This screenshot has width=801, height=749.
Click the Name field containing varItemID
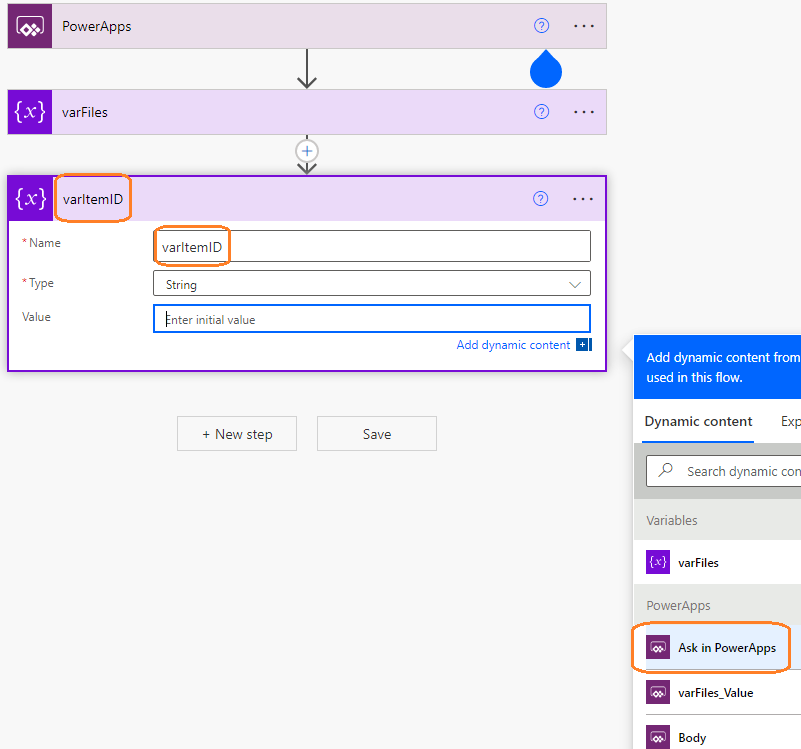click(x=372, y=246)
